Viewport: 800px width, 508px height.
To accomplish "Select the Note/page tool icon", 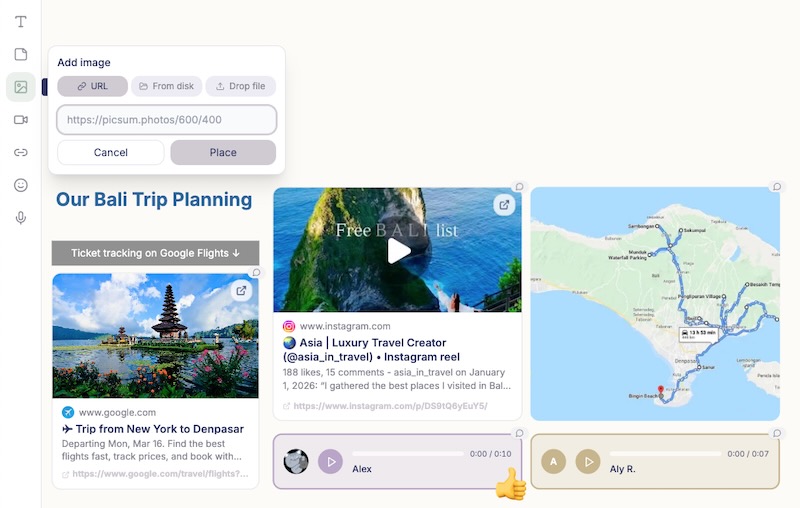I will click(21, 54).
